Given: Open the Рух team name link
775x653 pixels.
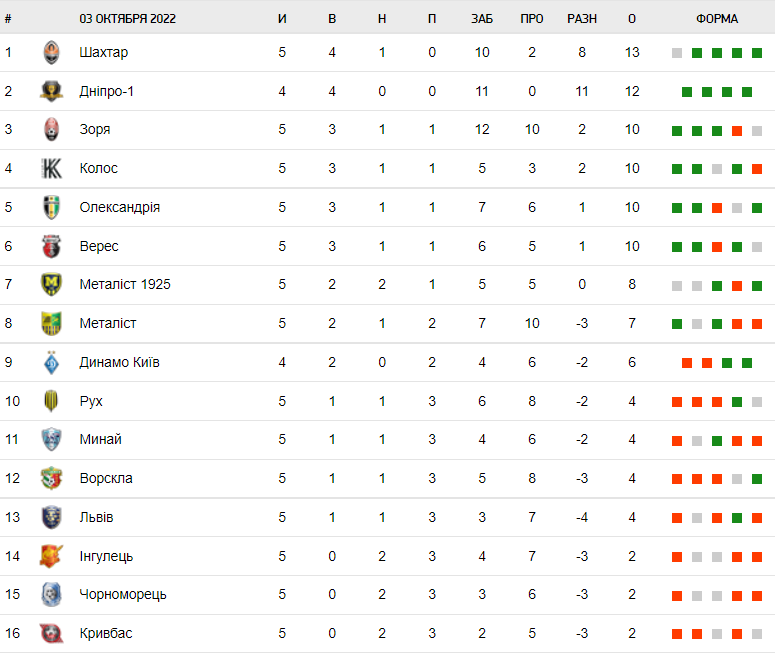Looking at the screenshot, I should click(91, 401).
